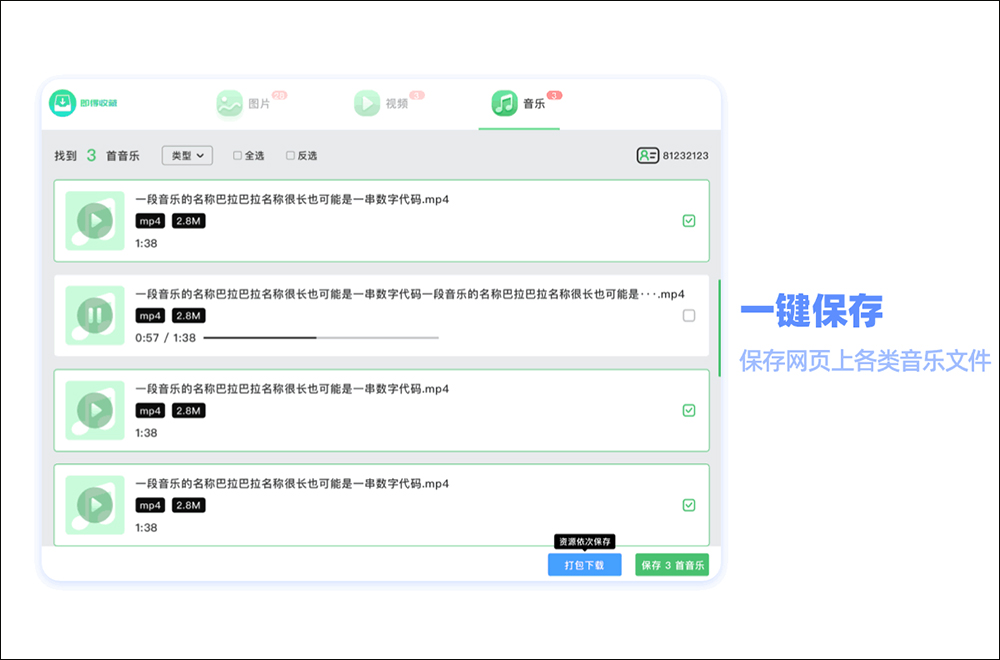Seek on the second track's progress bar
Screen dimensions: 1000x660
tap(321, 337)
